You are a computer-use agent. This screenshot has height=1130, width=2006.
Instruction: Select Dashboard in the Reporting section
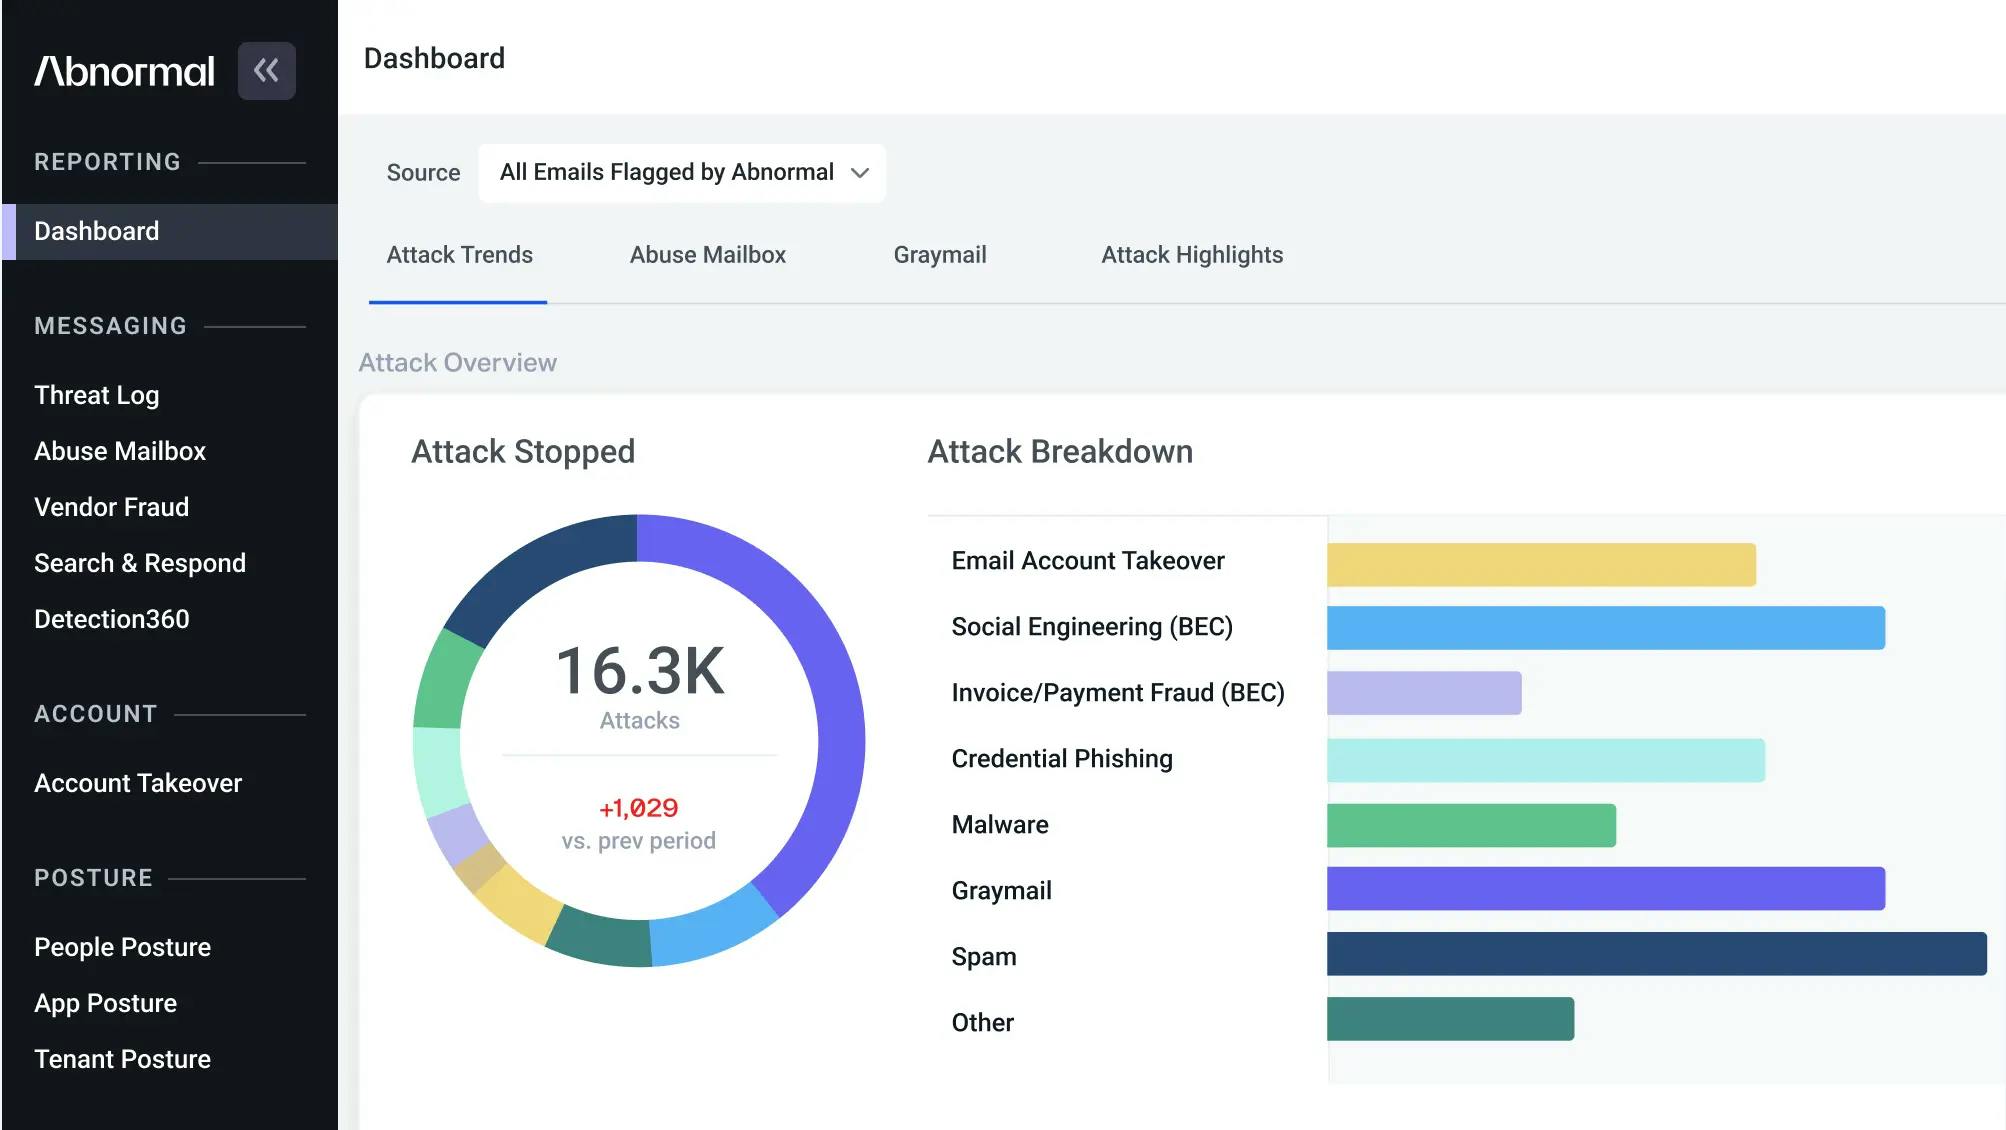(96, 231)
